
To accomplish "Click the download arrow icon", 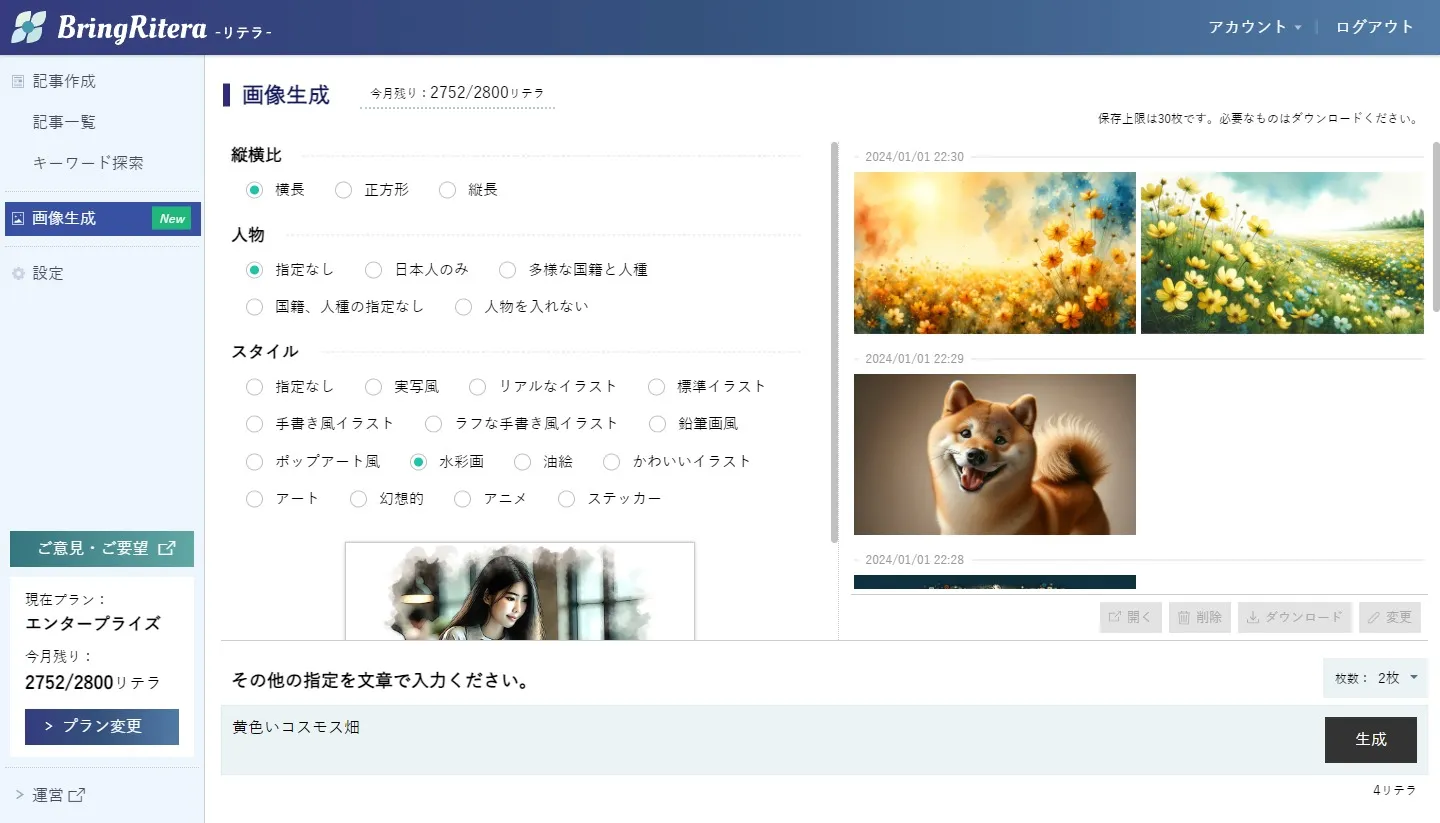I will click(x=1253, y=617).
